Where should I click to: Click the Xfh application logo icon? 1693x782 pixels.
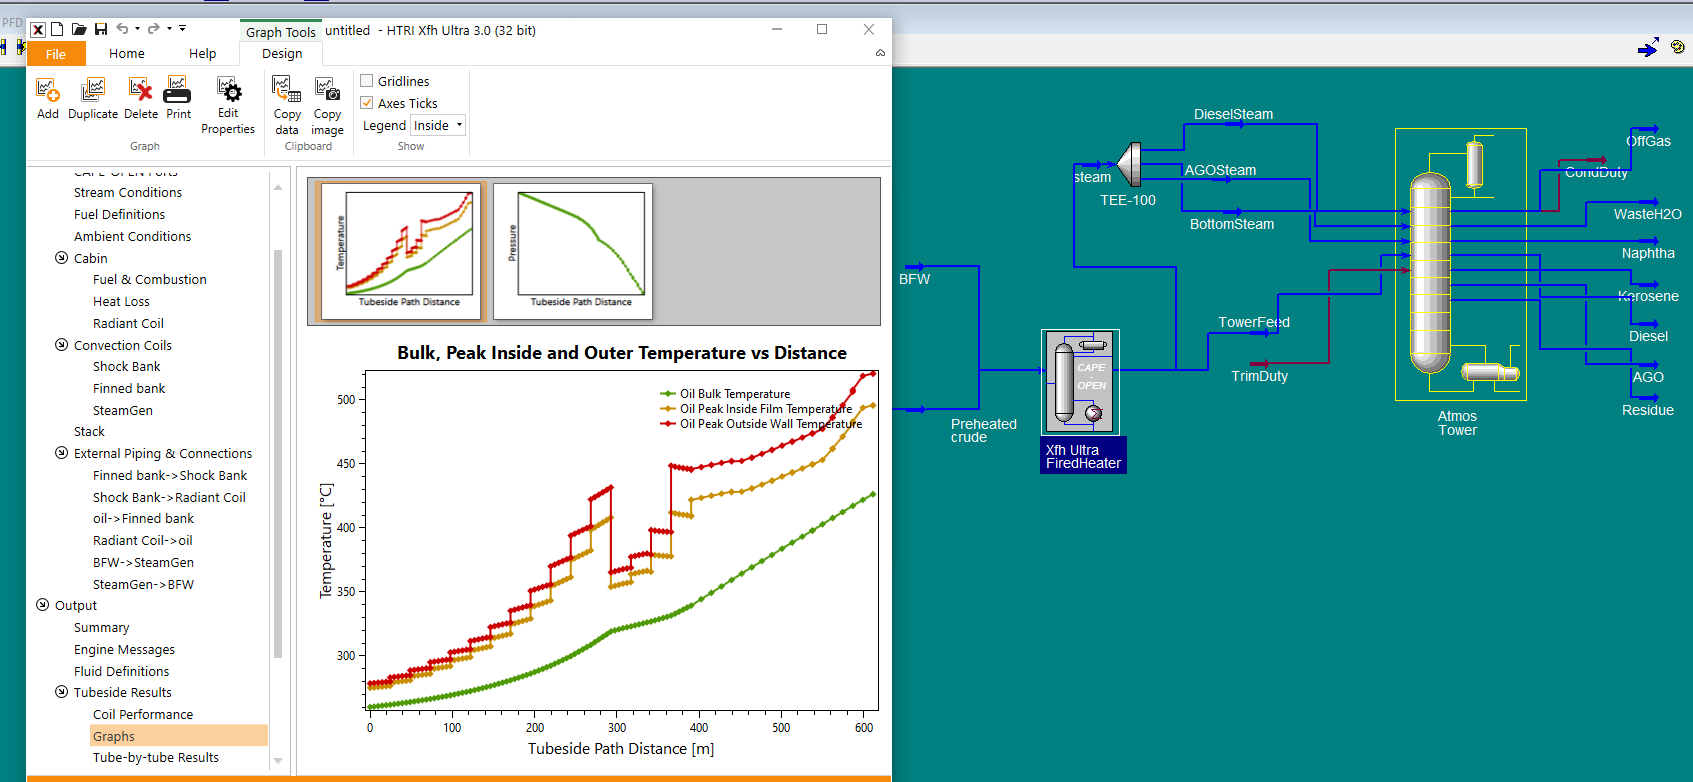coord(37,29)
